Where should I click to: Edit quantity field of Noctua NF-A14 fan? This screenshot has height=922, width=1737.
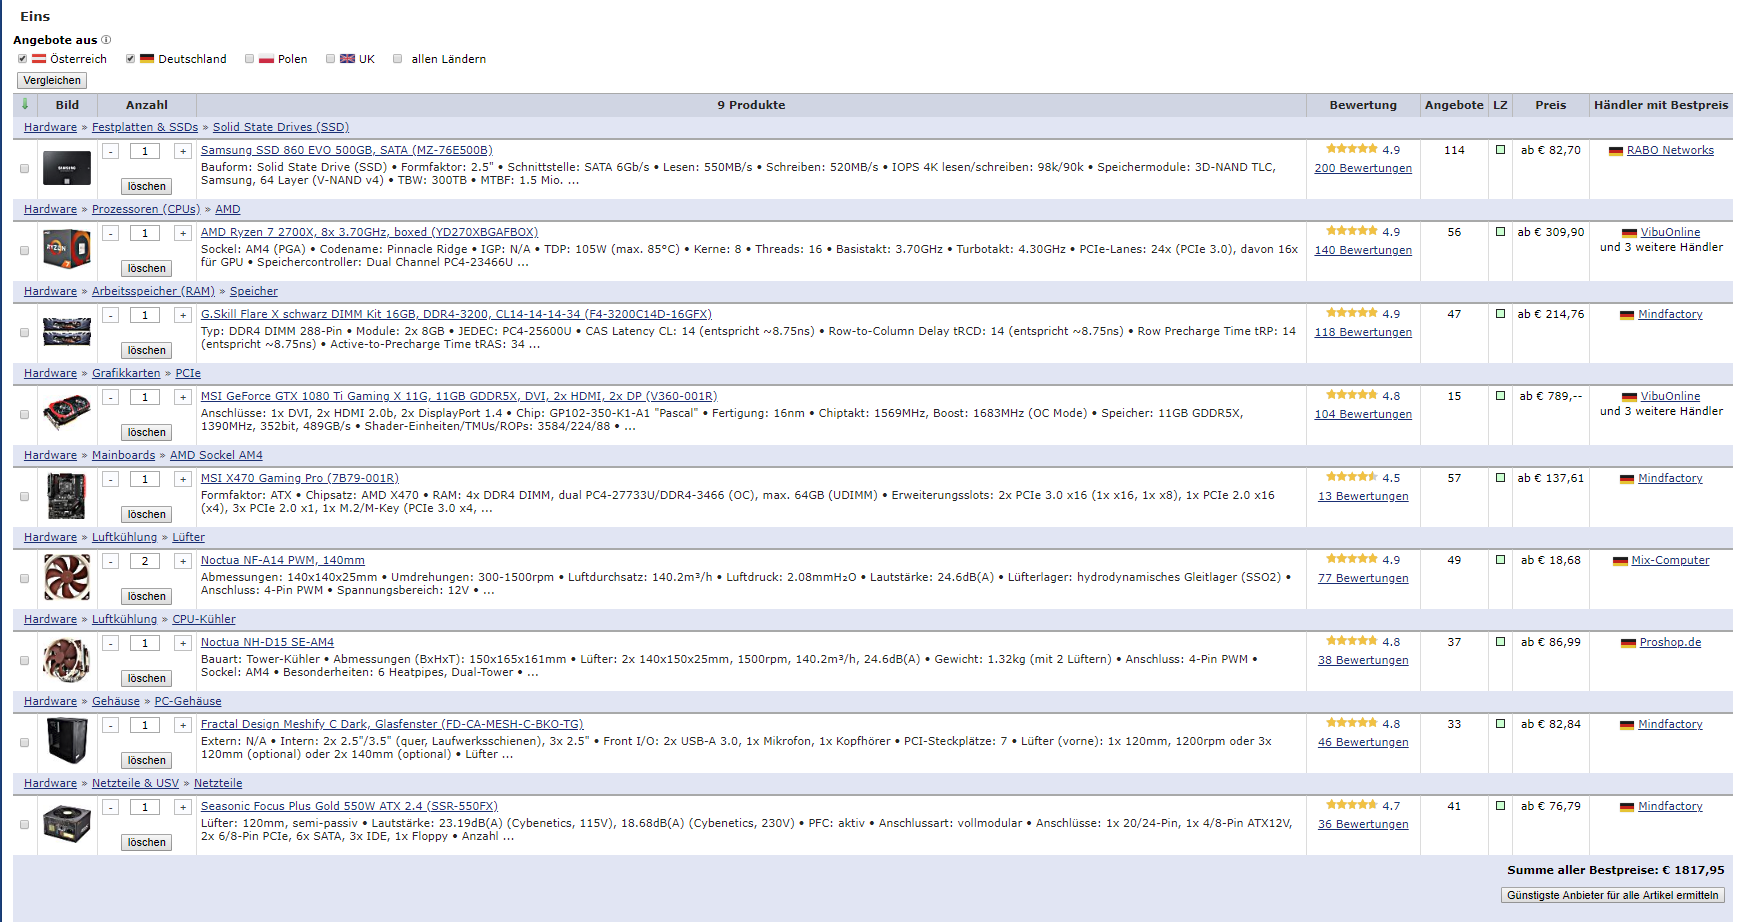tap(145, 561)
